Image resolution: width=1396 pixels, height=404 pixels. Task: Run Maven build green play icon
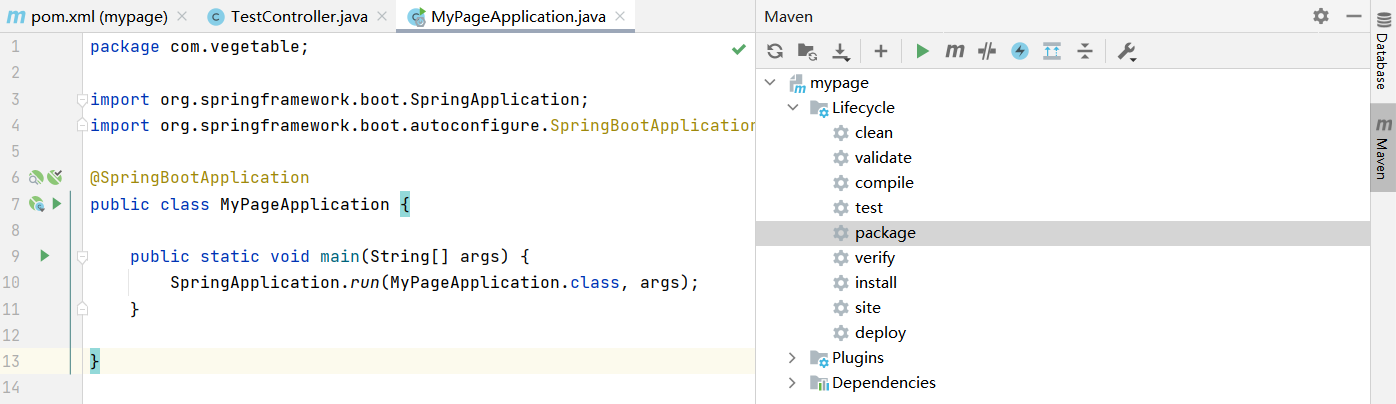923,51
